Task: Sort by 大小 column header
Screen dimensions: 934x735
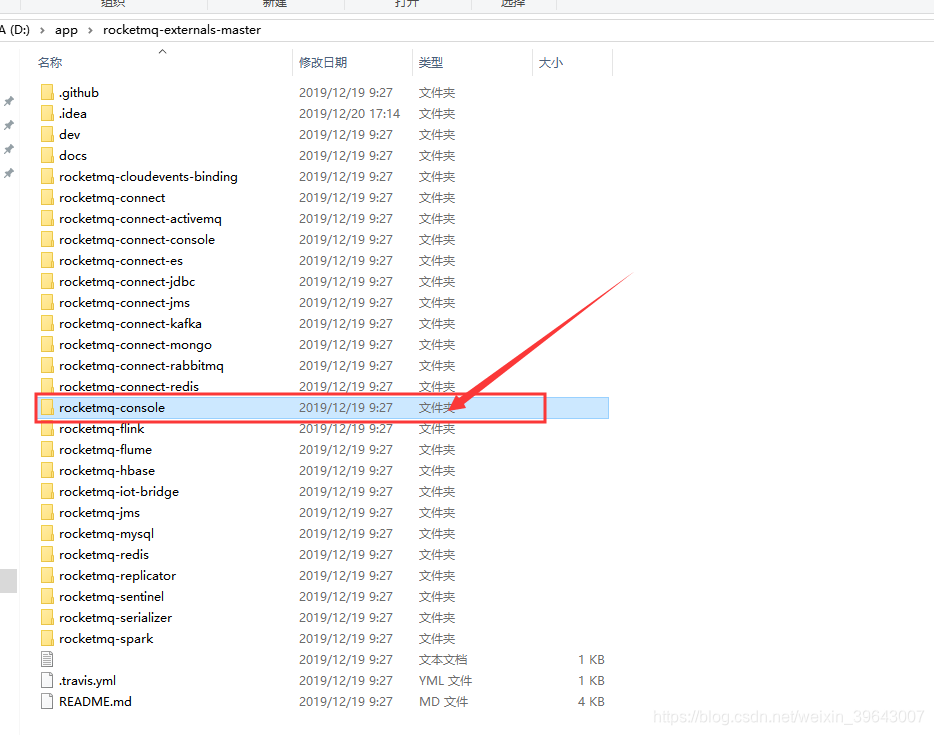Action: (x=550, y=63)
